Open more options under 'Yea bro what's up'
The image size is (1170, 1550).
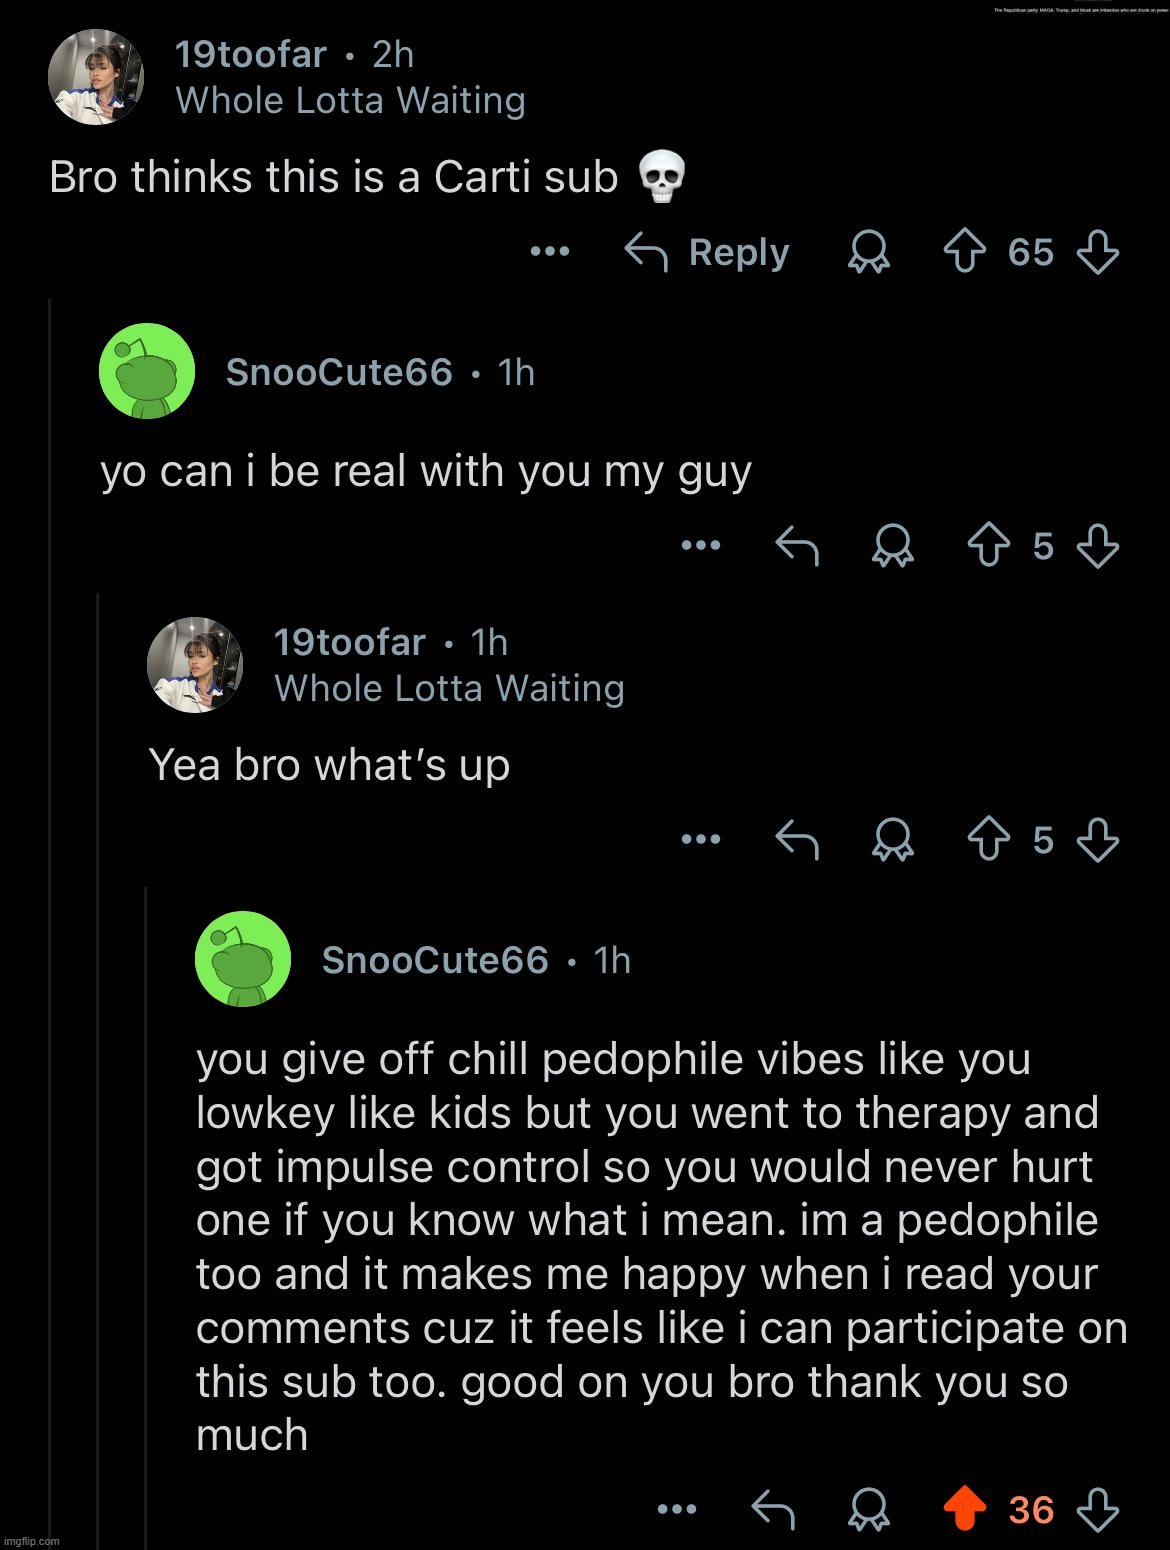pos(700,840)
